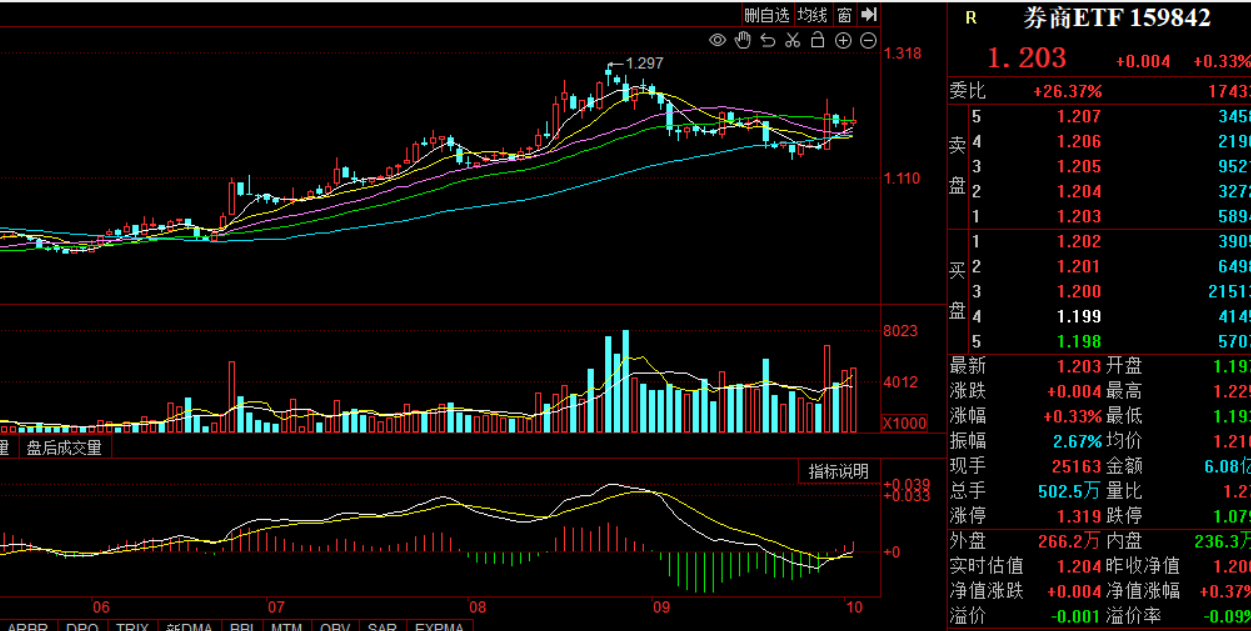The width and height of the screenshot is (1251, 631).
Task: Click the 总手 value 502.5万
Action: (1070, 491)
